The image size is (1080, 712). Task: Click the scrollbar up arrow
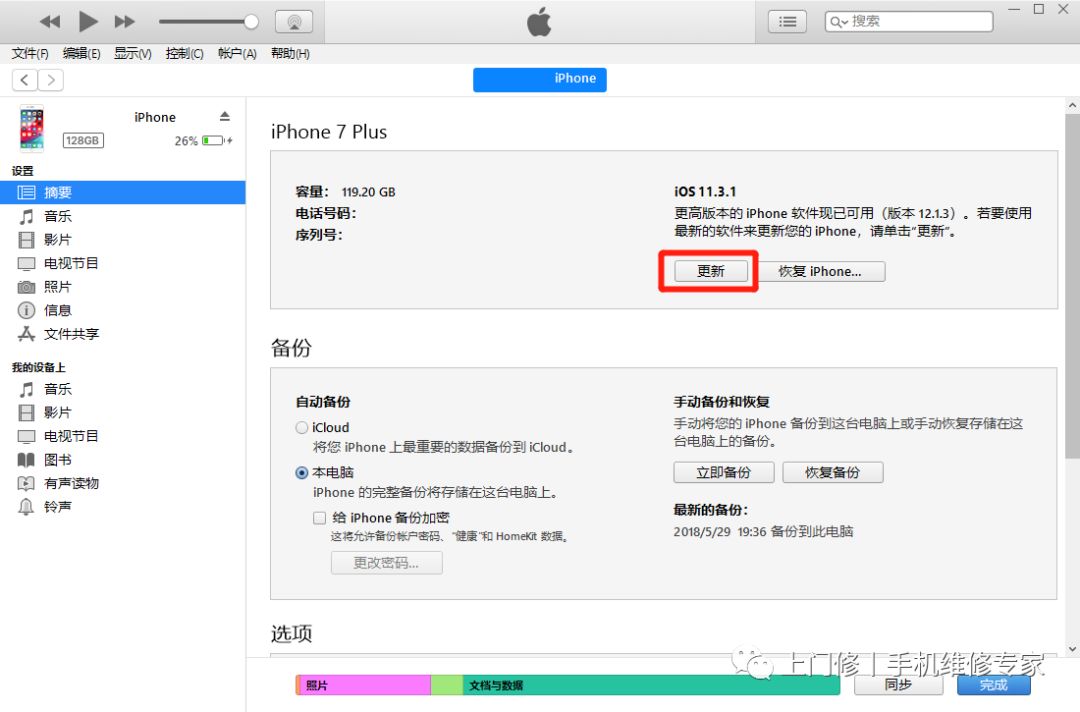tap(1072, 105)
